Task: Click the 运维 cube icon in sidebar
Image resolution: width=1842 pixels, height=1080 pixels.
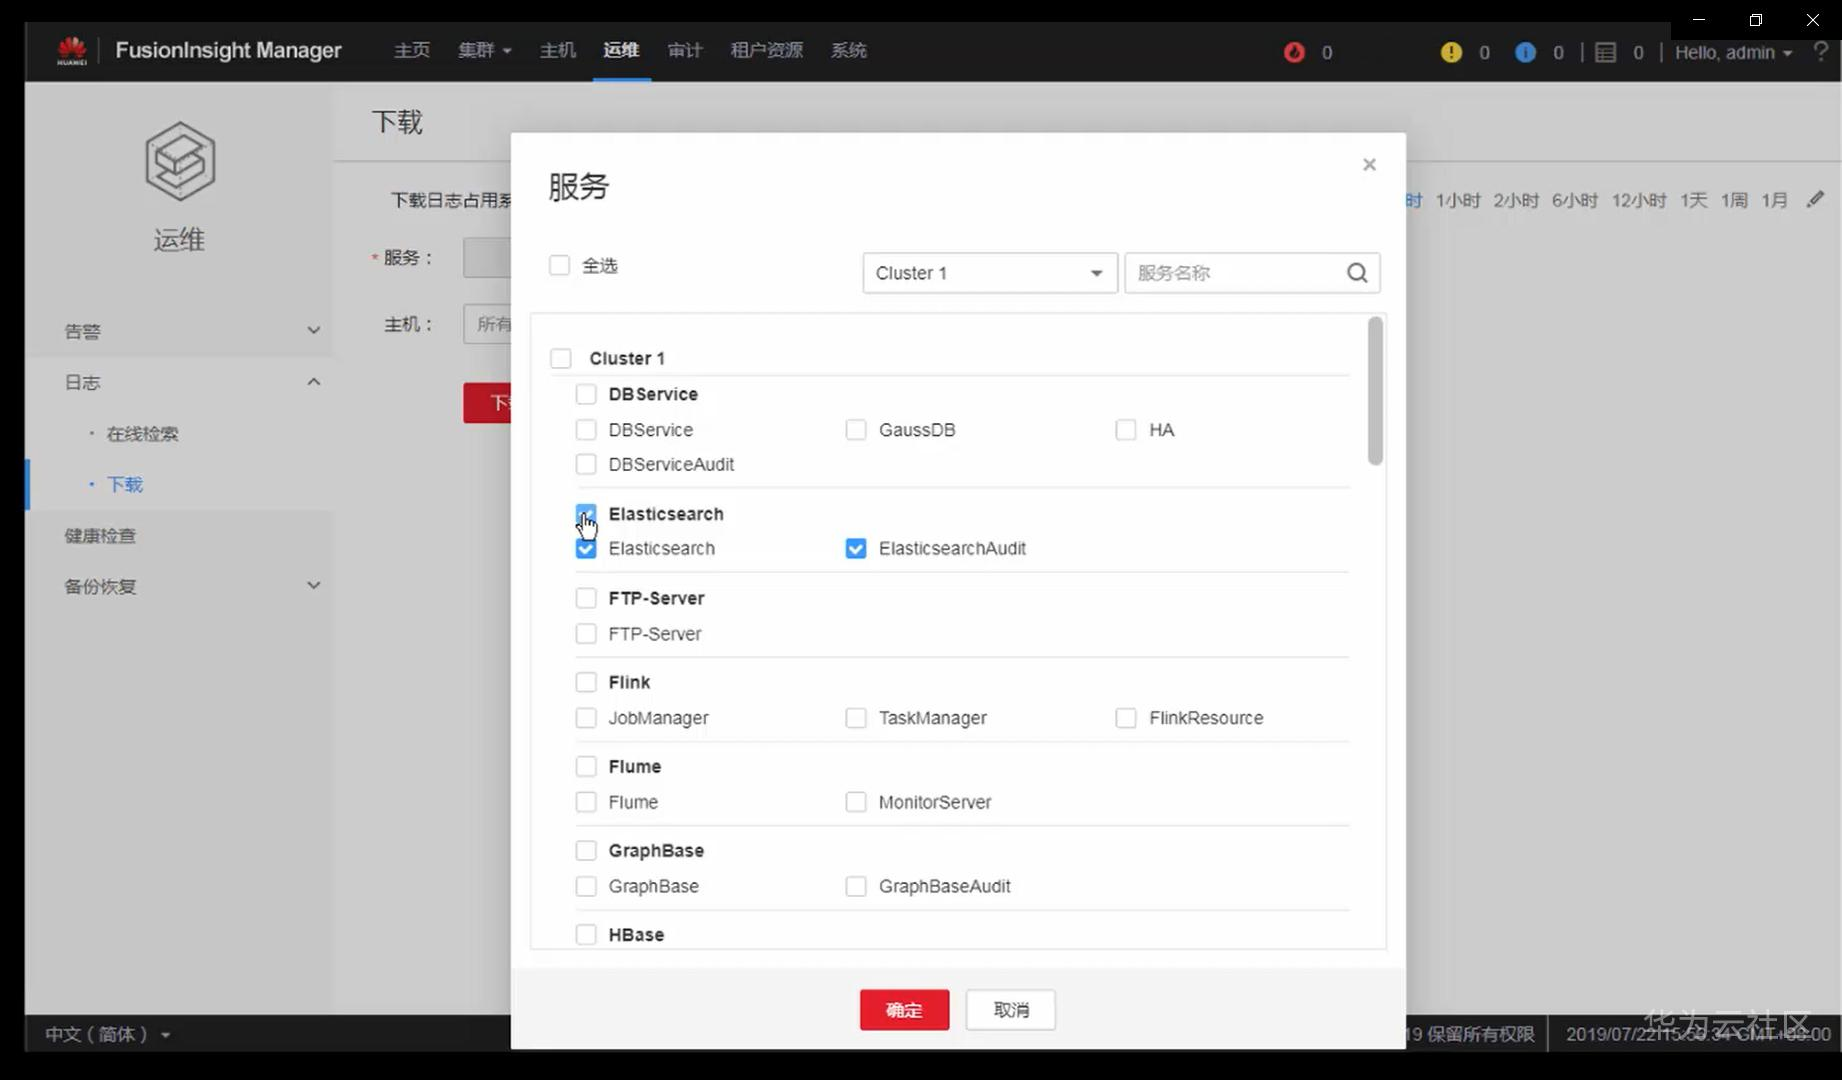Action: coord(180,161)
